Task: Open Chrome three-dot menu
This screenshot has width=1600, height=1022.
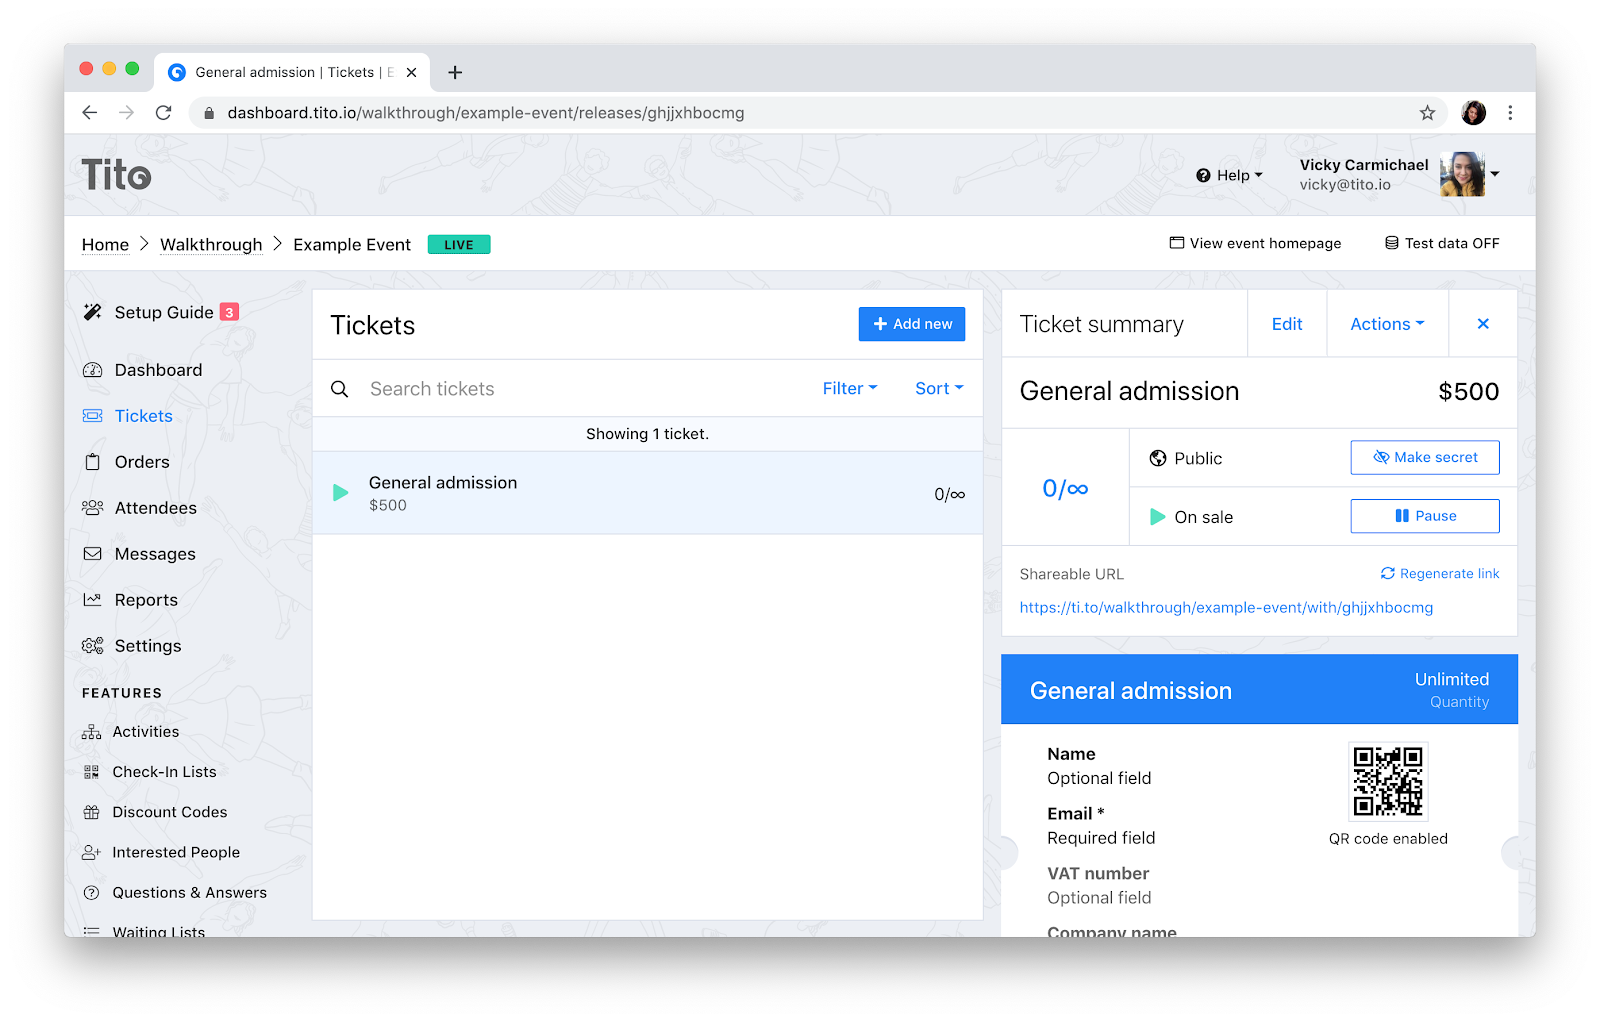Action: [1510, 113]
